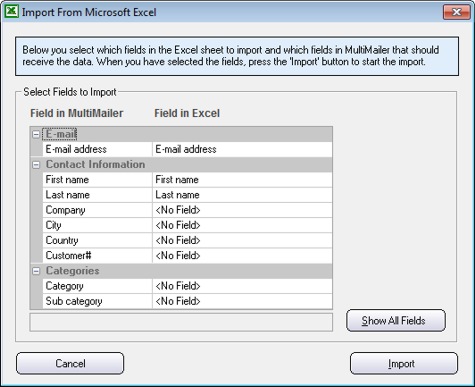Choose Excel field for Country row
This screenshot has width=475, height=387.
point(242,240)
